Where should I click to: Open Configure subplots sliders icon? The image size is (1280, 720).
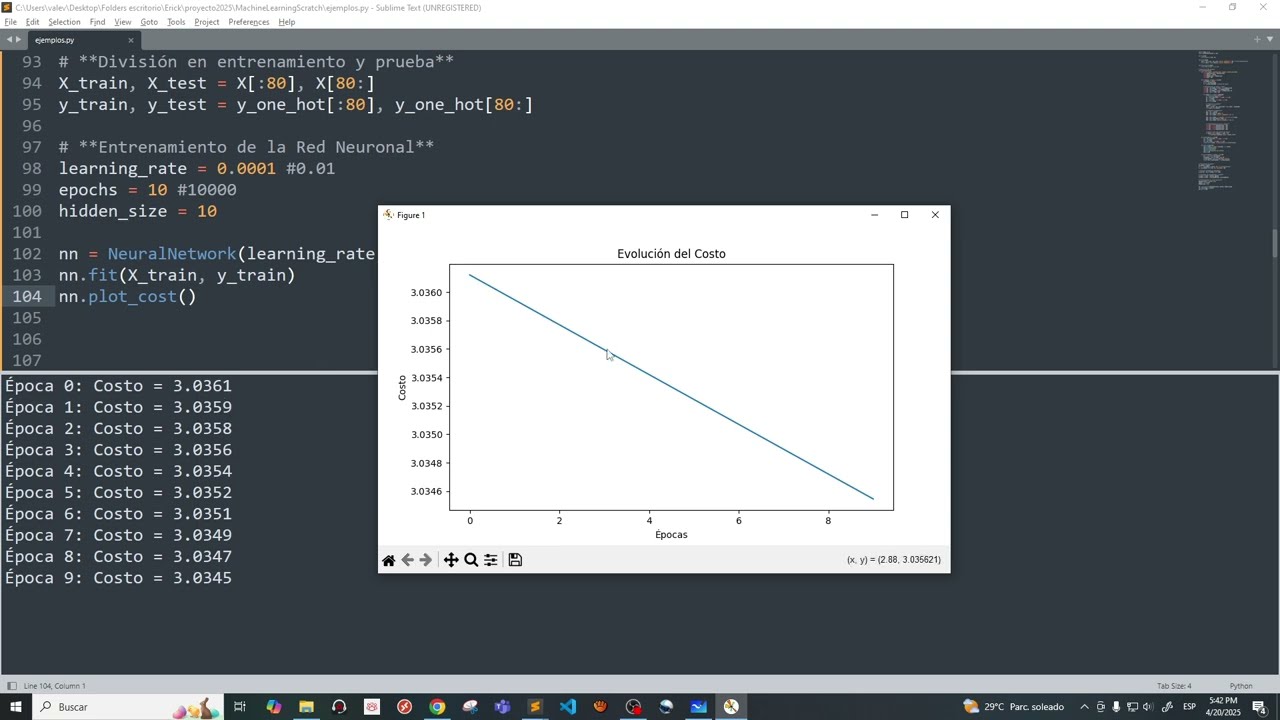point(491,560)
